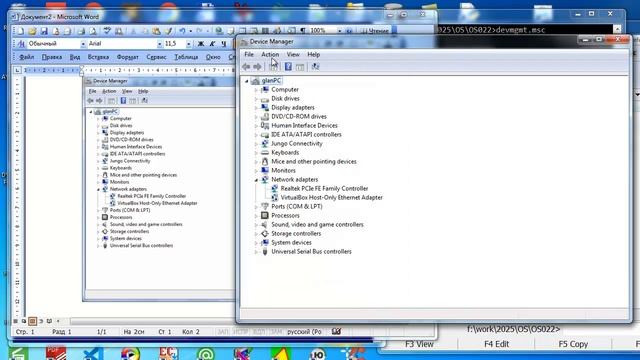640x360 pixels.
Task: Open Word's Таблица menu
Action: (186, 57)
